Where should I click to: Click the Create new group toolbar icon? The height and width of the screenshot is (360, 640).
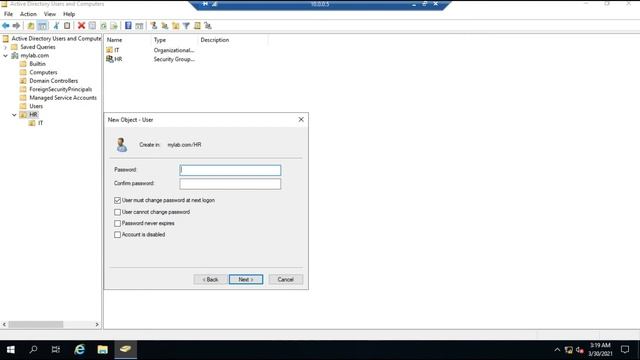164,26
